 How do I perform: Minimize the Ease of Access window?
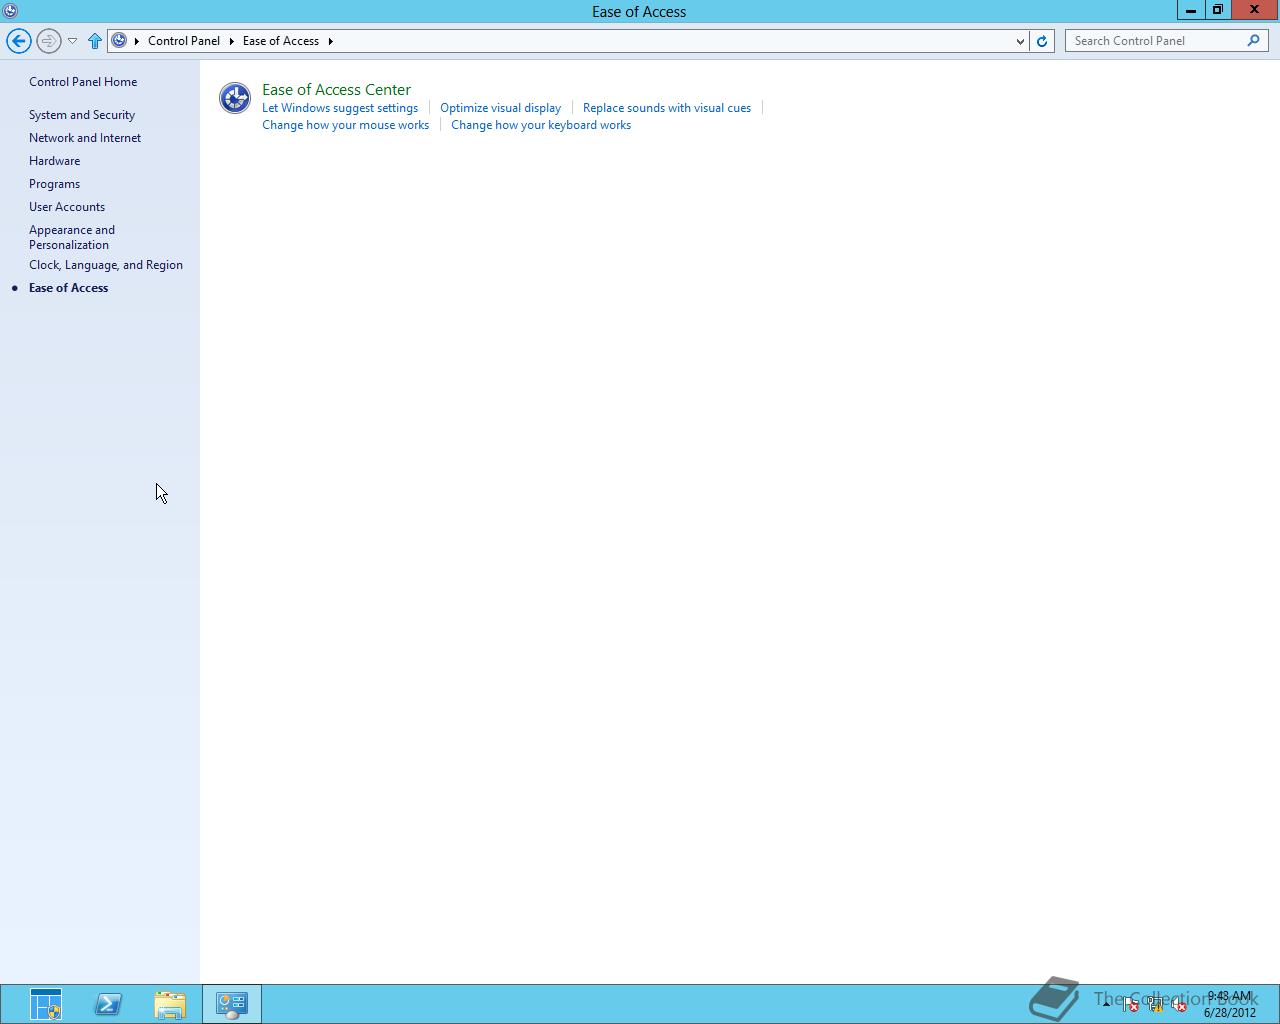(1190, 10)
